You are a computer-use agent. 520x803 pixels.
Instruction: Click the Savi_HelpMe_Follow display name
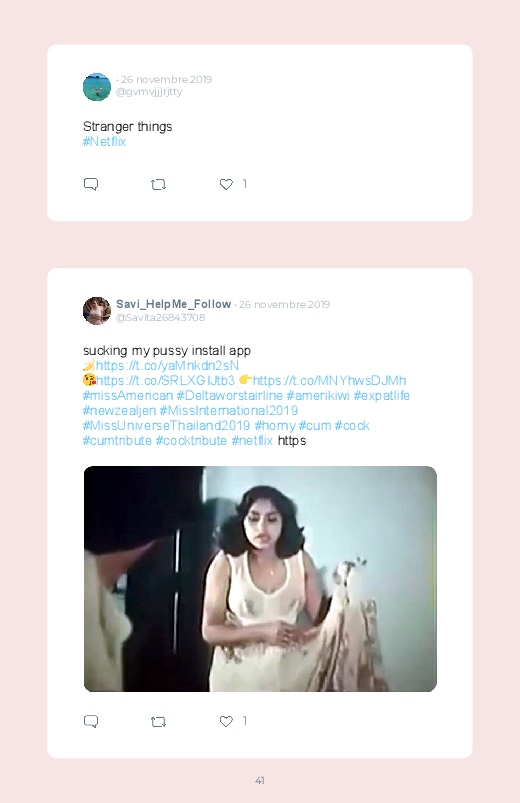[x=173, y=304]
